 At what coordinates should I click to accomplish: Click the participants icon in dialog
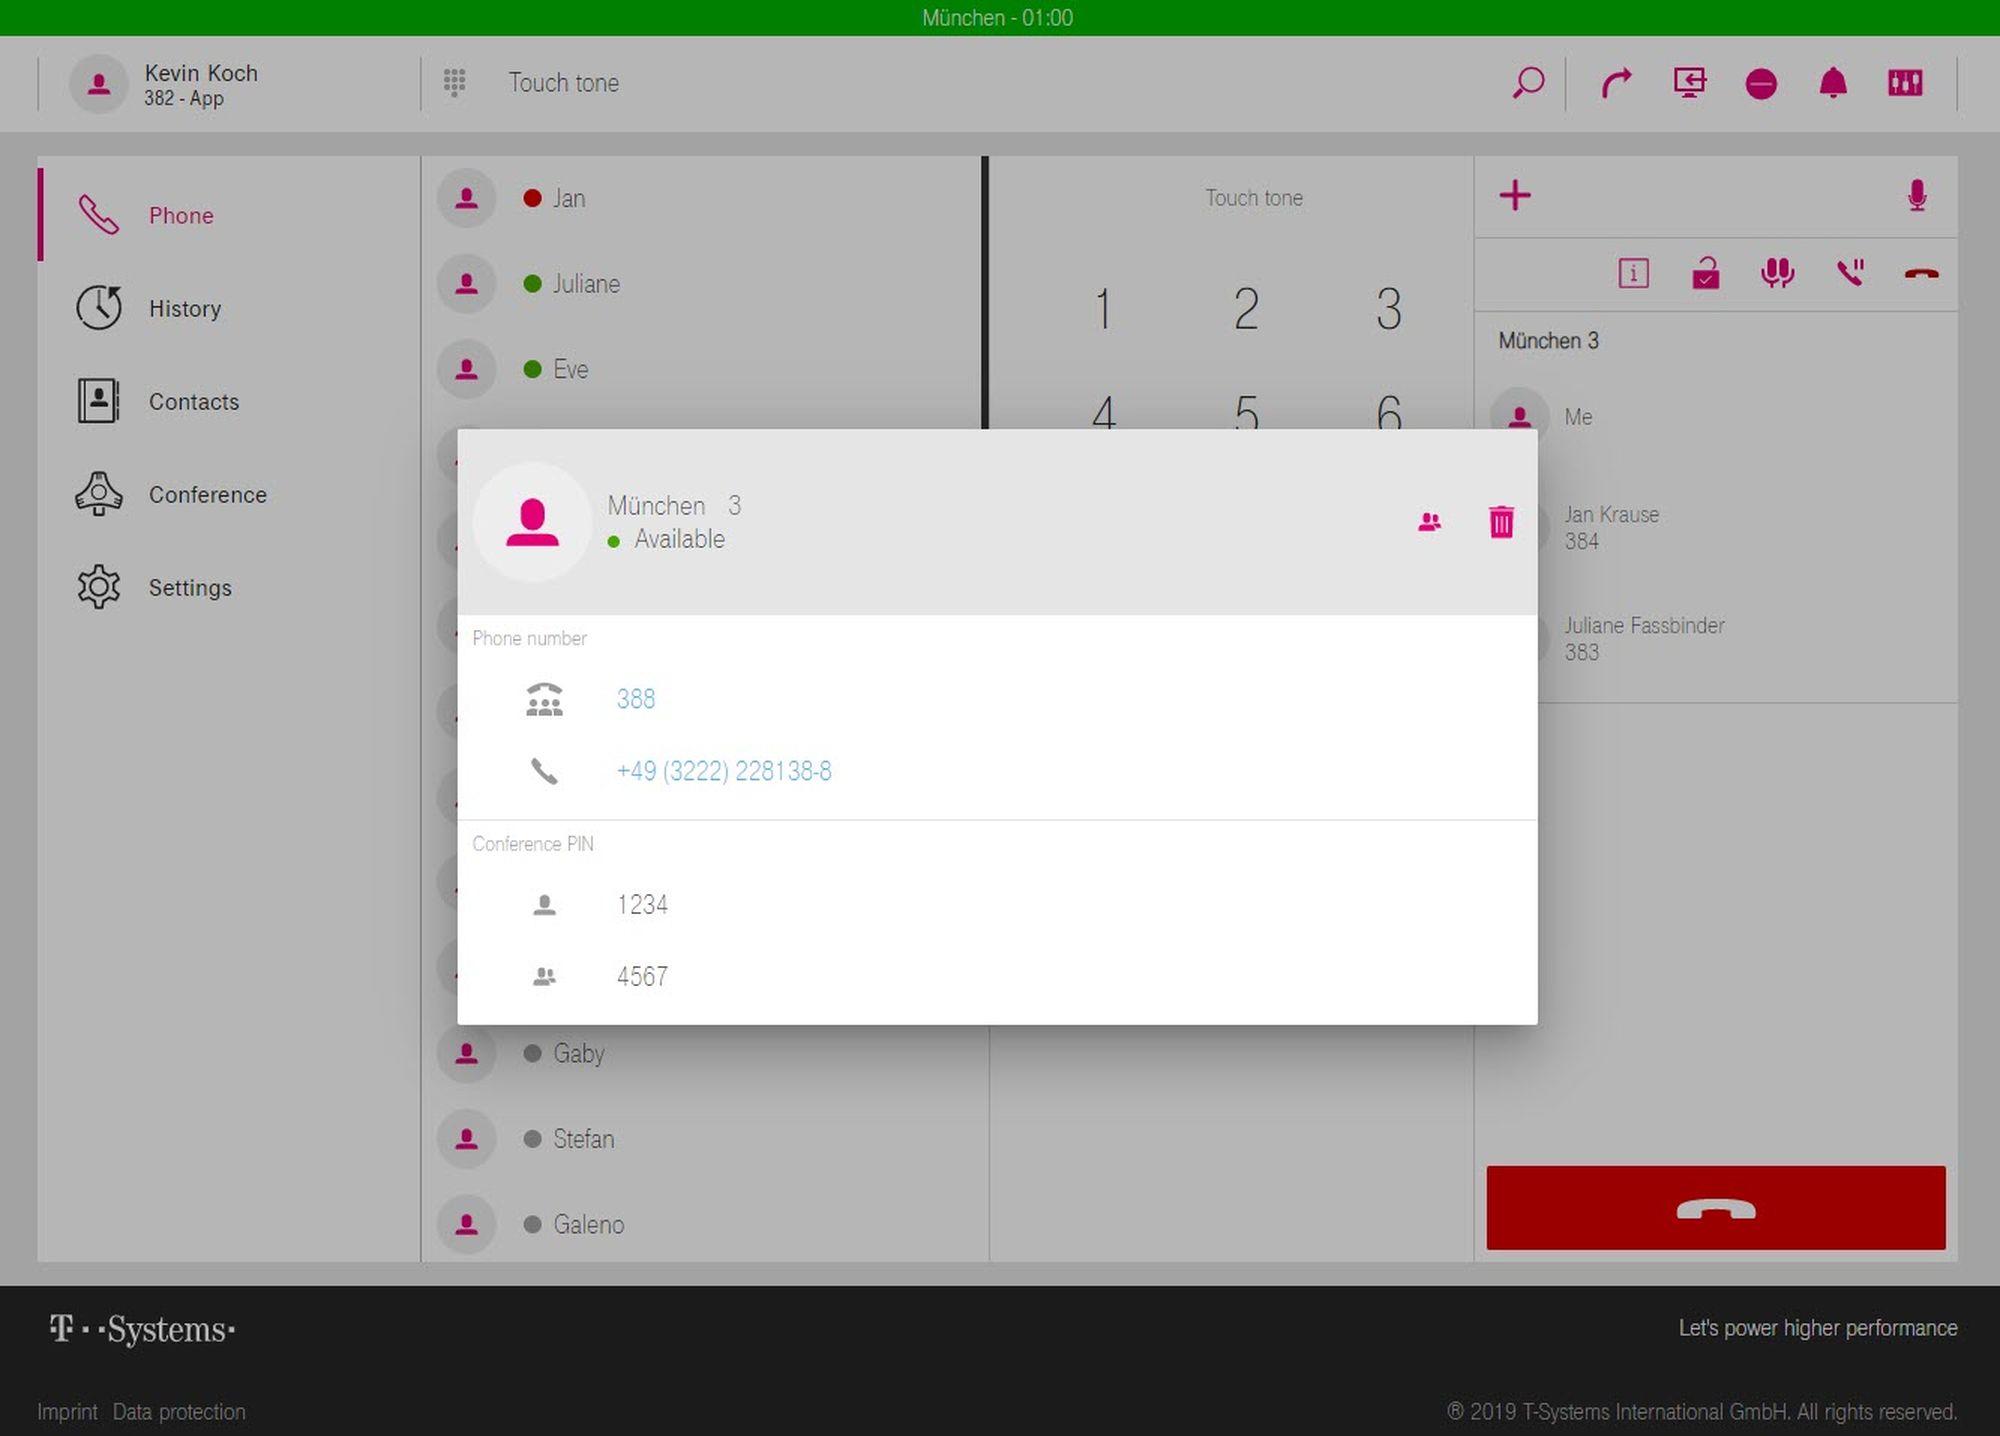point(1429,522)
